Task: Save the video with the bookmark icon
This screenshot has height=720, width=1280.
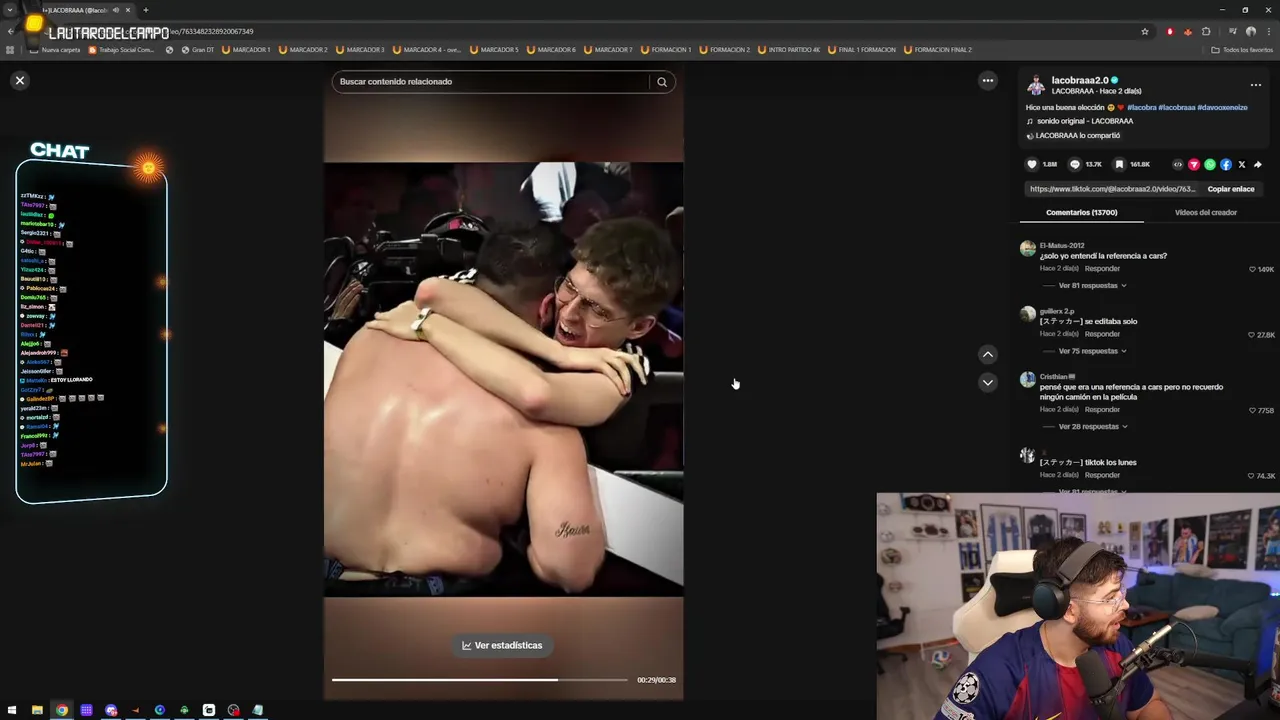Action: click(x=1119, y=165)
